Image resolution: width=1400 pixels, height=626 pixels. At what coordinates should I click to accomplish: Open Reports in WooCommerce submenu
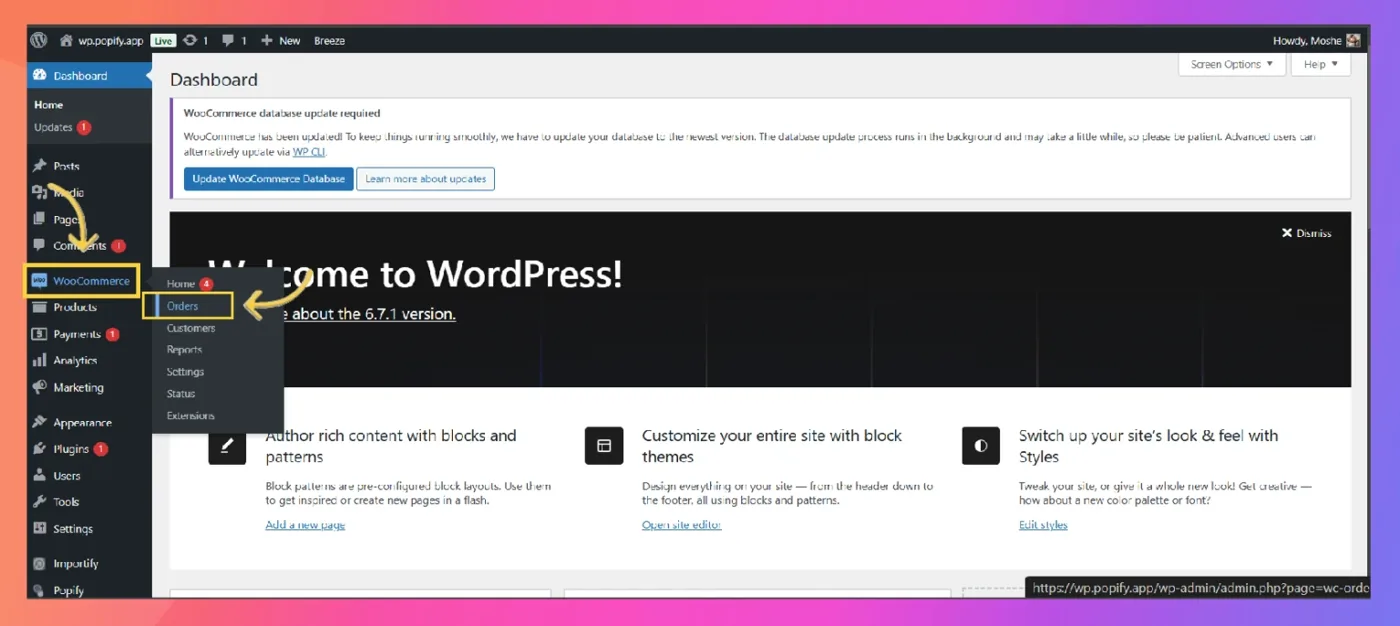point(185,350)
